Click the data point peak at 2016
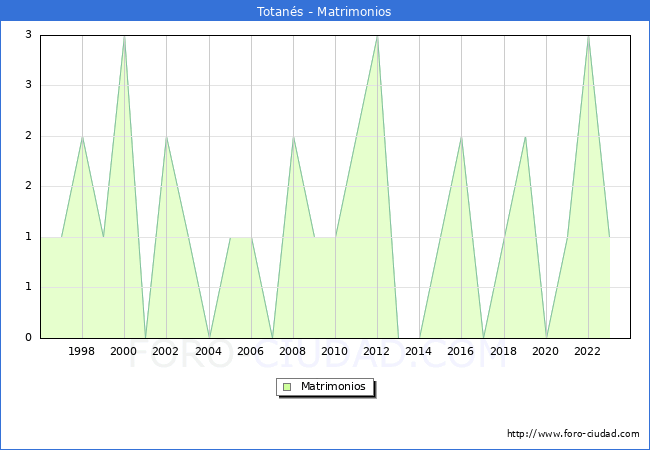 (x=461, y=137)
